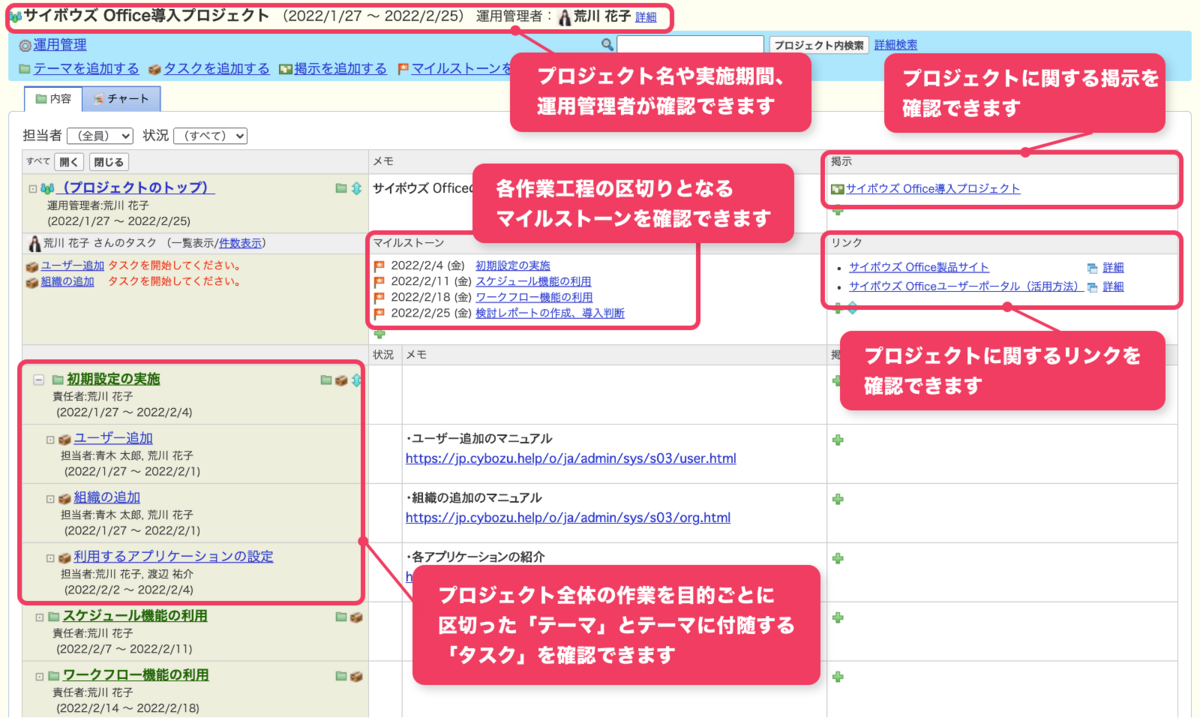Screen dimensions: 1200x718
Task: Open the 運用管理 link
Action: point(60,45)
